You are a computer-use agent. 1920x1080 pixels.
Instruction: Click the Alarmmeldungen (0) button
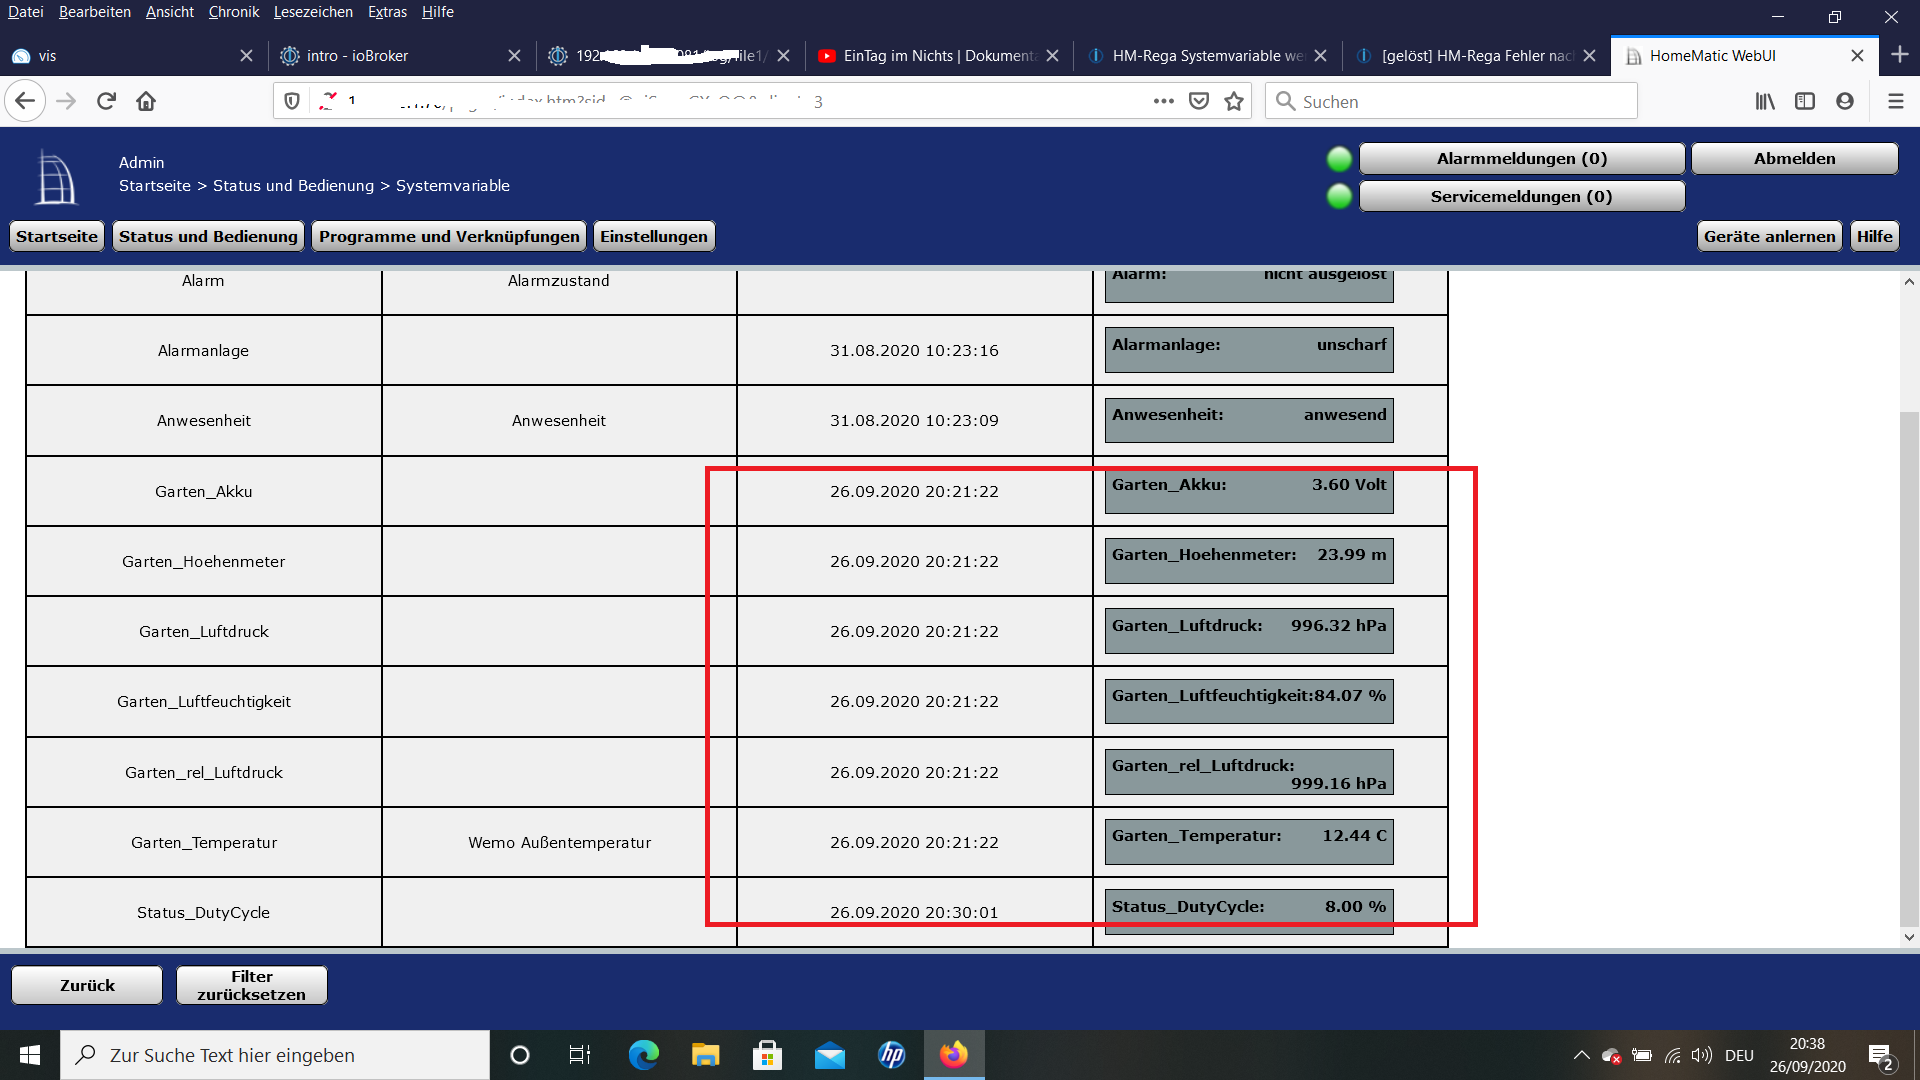point(1522,158)
